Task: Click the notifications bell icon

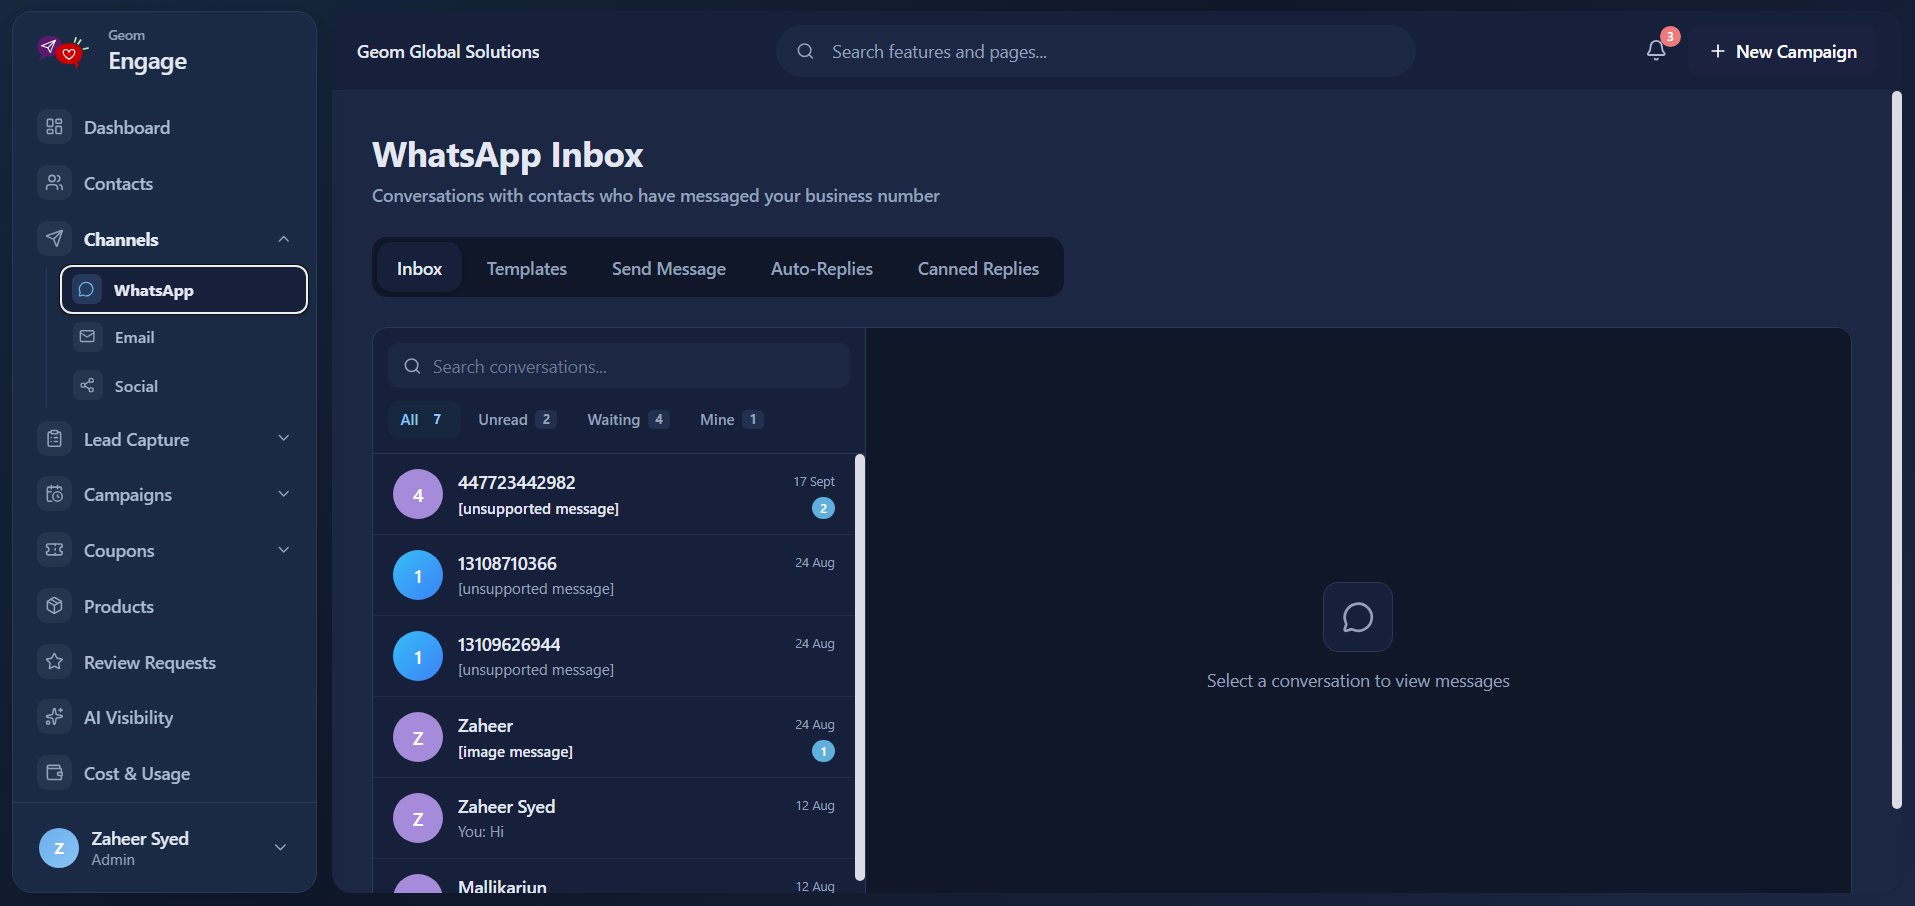Action: pyautogui.click(x=1656, y=51)
